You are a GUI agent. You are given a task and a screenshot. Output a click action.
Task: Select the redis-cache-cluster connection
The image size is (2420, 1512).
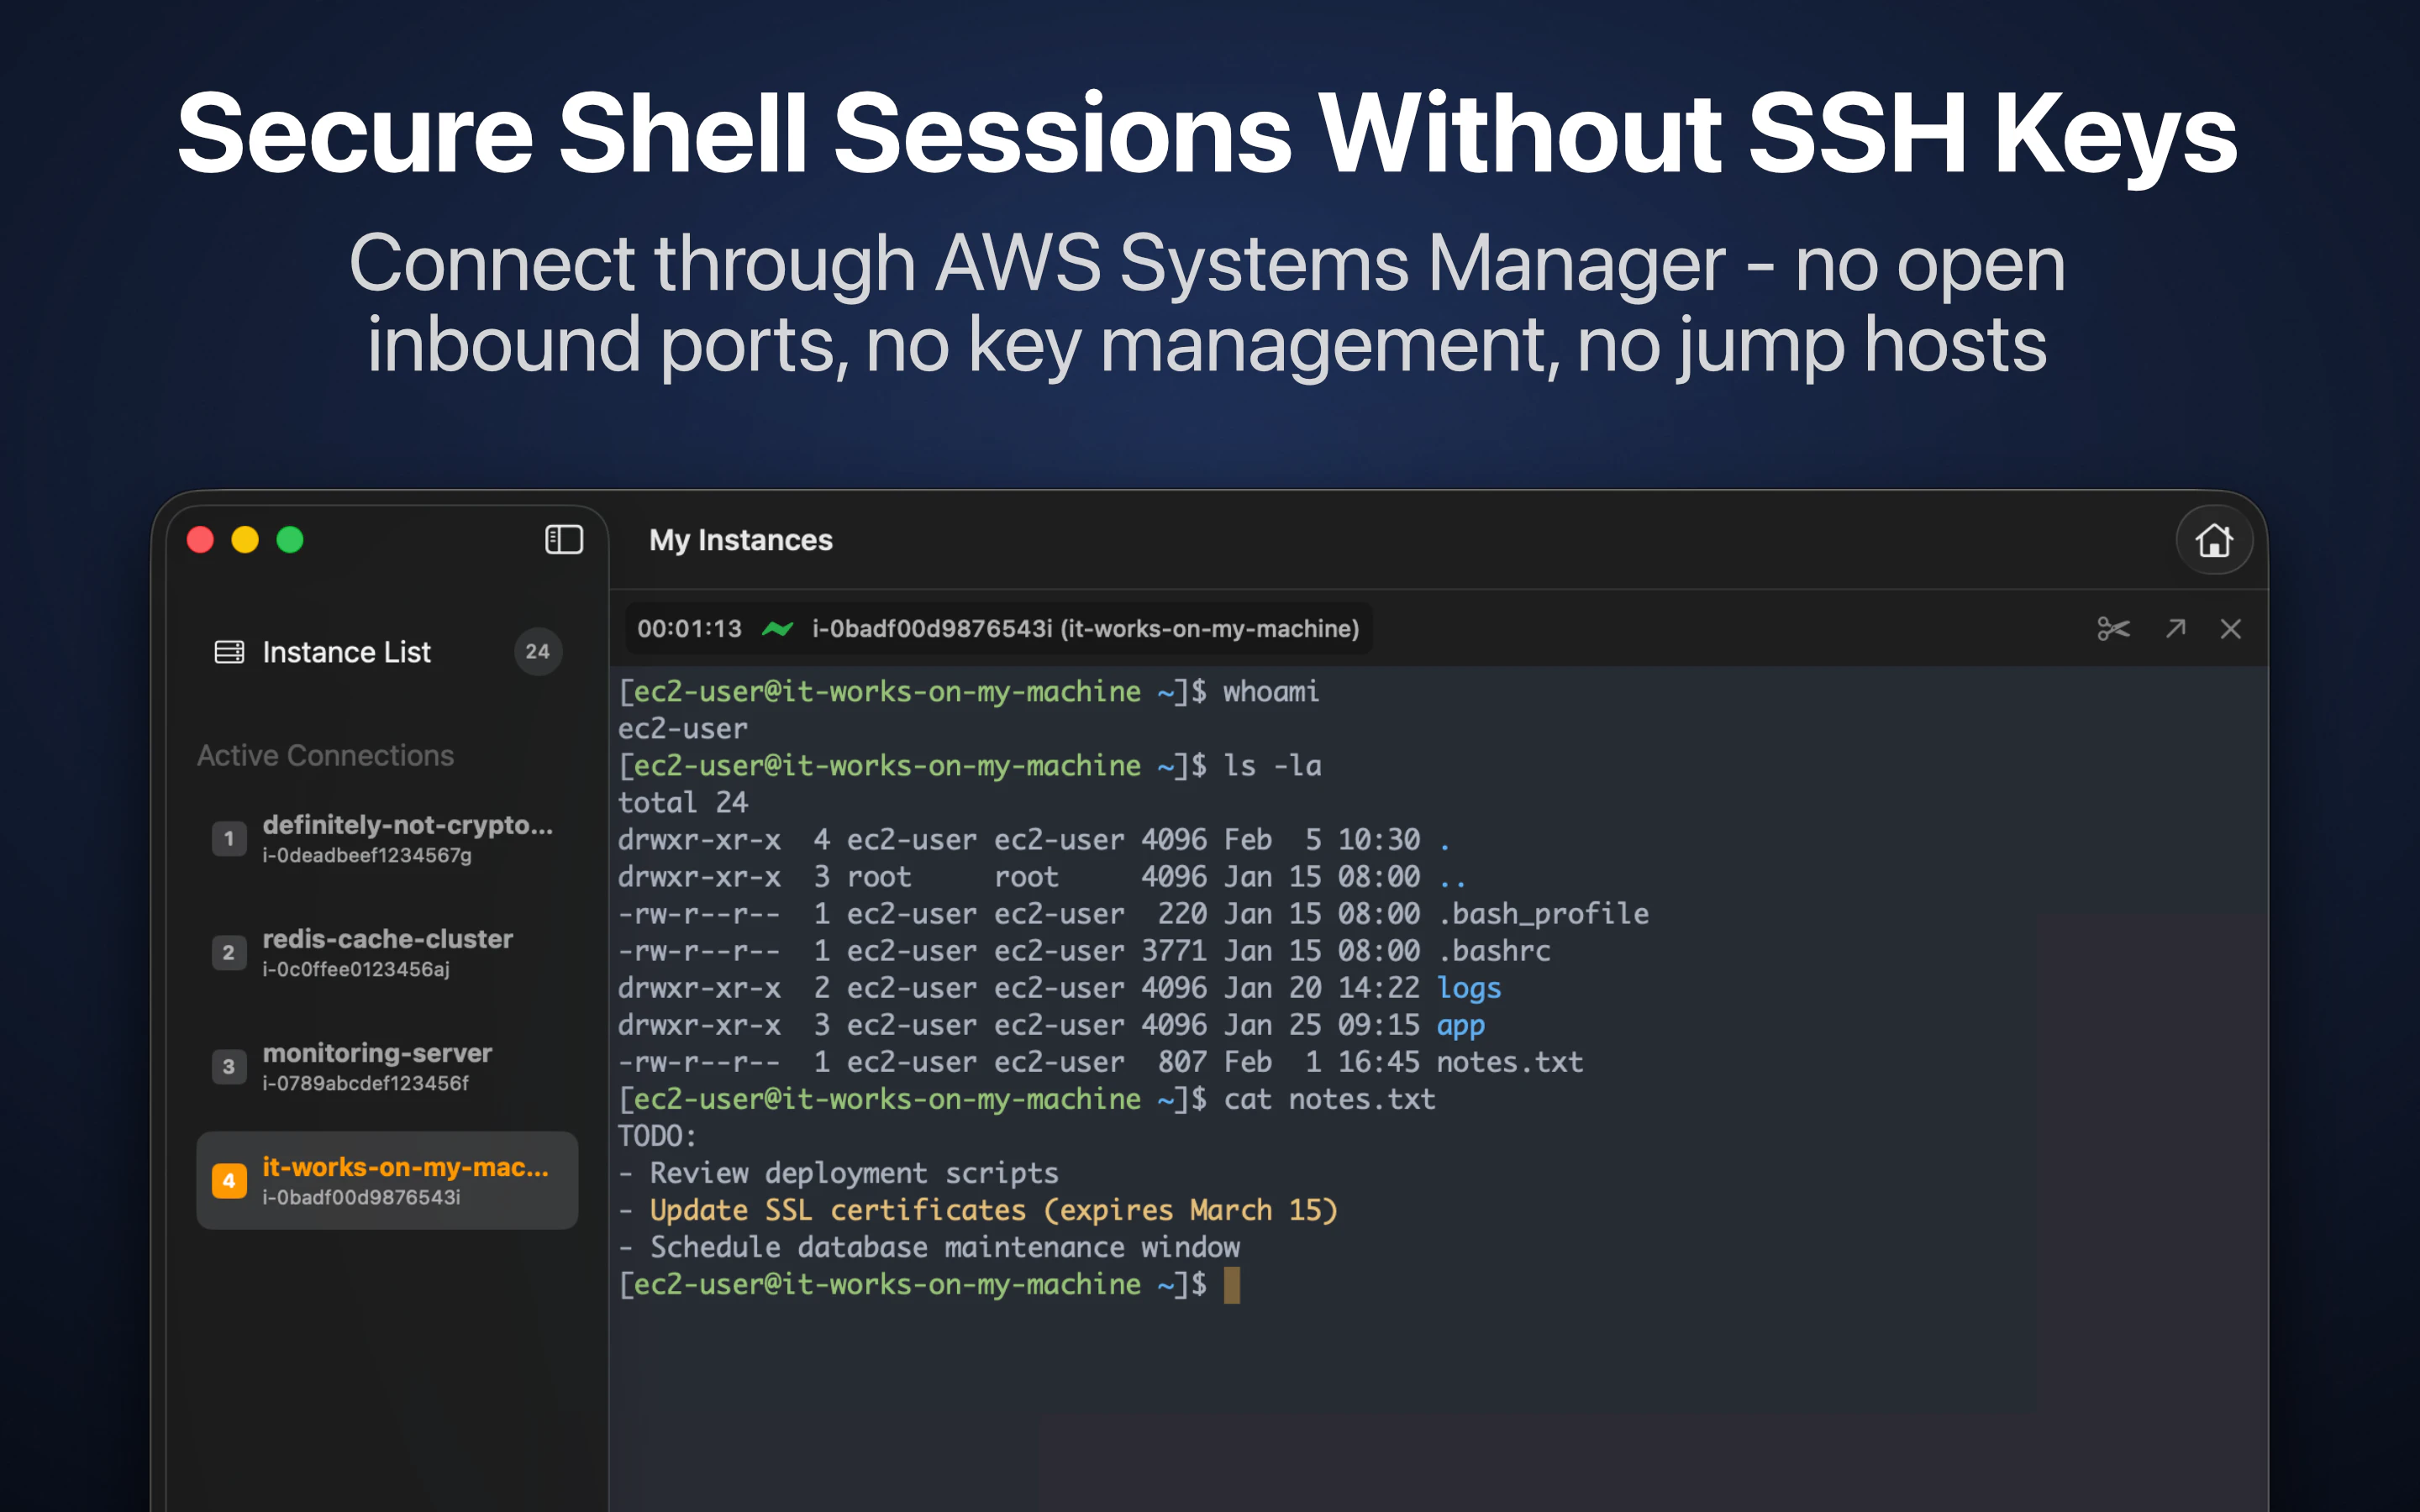[x=388, y=952]
